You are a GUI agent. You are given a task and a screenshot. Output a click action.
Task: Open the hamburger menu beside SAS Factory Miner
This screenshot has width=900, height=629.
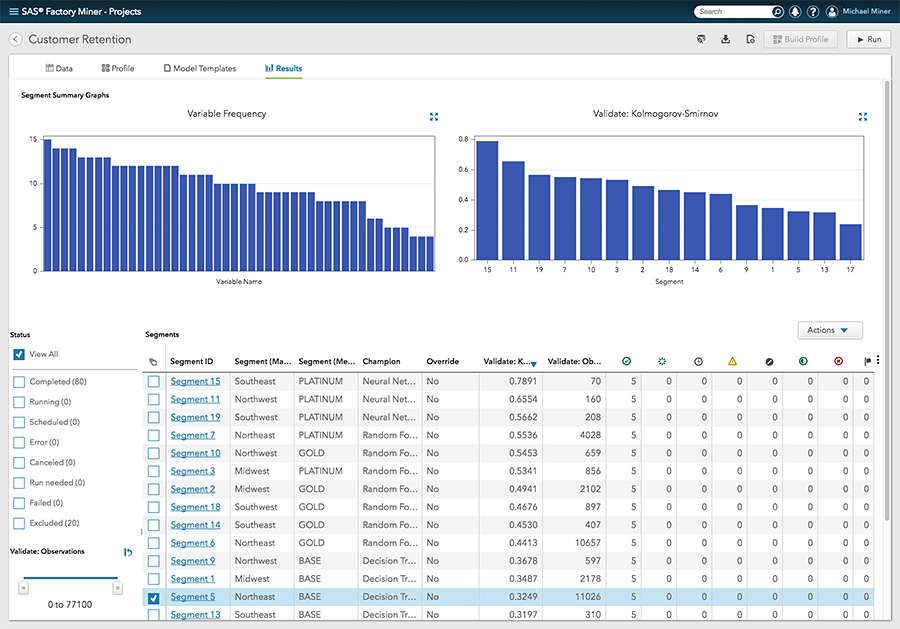(x=12, y=12)
